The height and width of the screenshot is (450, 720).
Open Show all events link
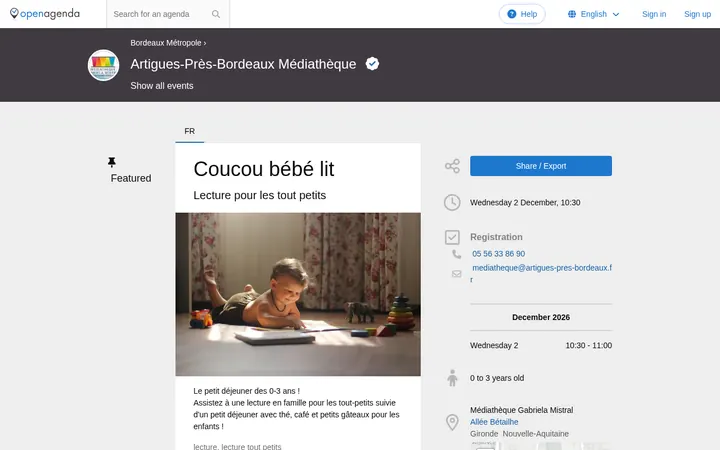tap(162, 86)
